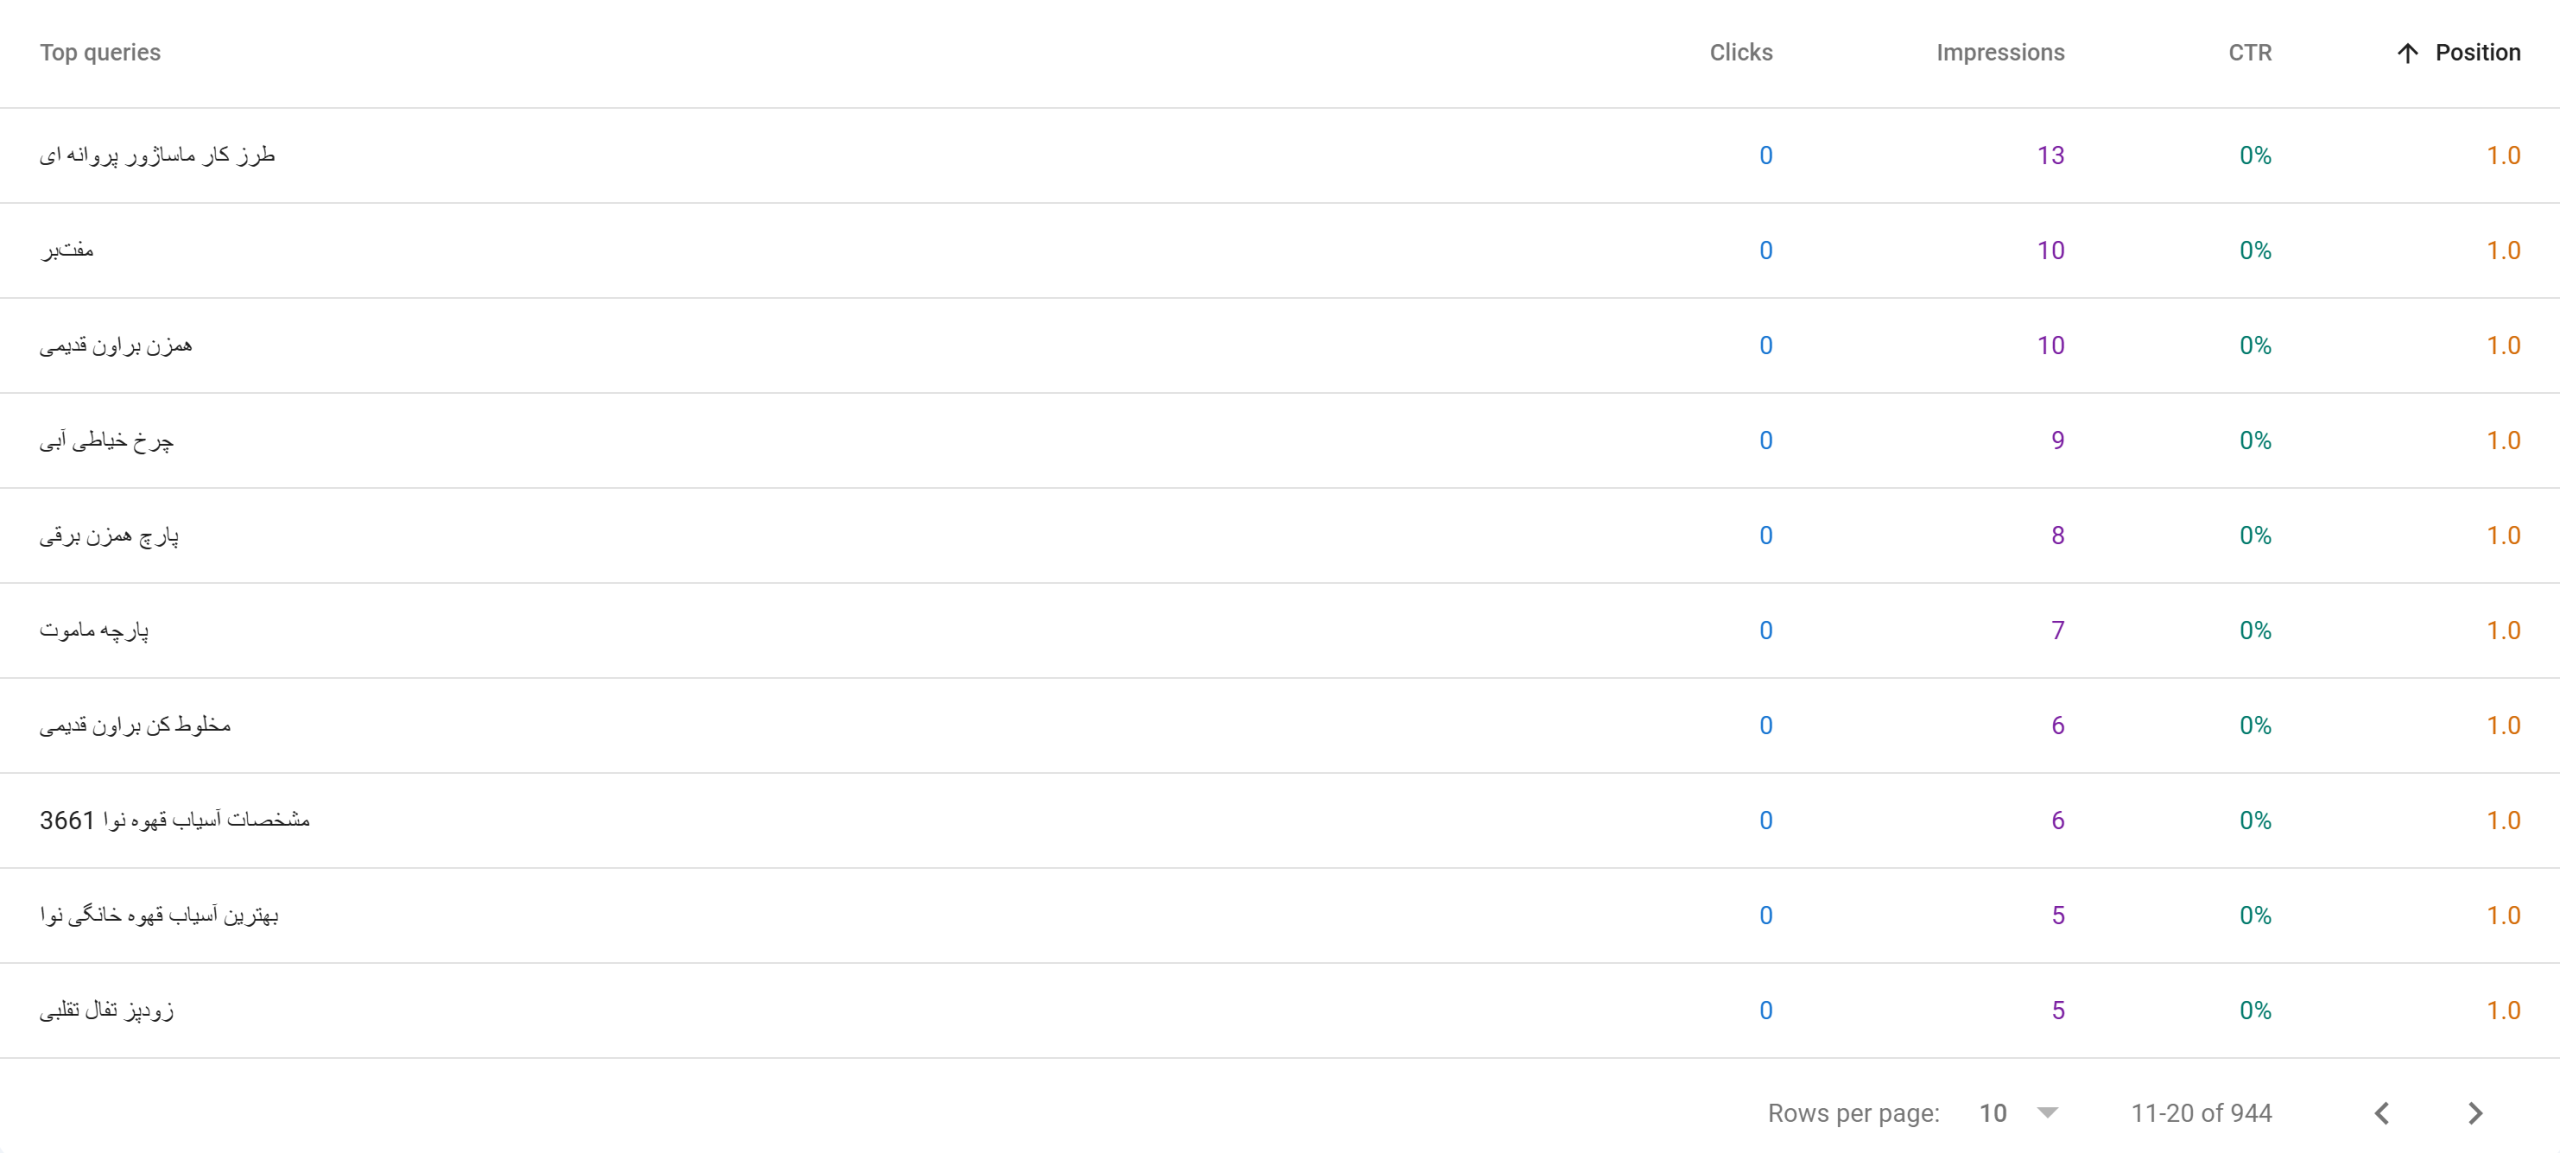Select the query row with 8 impressions
The width and height of the screenshot is (2560, 1153).
click(1280, 535)
